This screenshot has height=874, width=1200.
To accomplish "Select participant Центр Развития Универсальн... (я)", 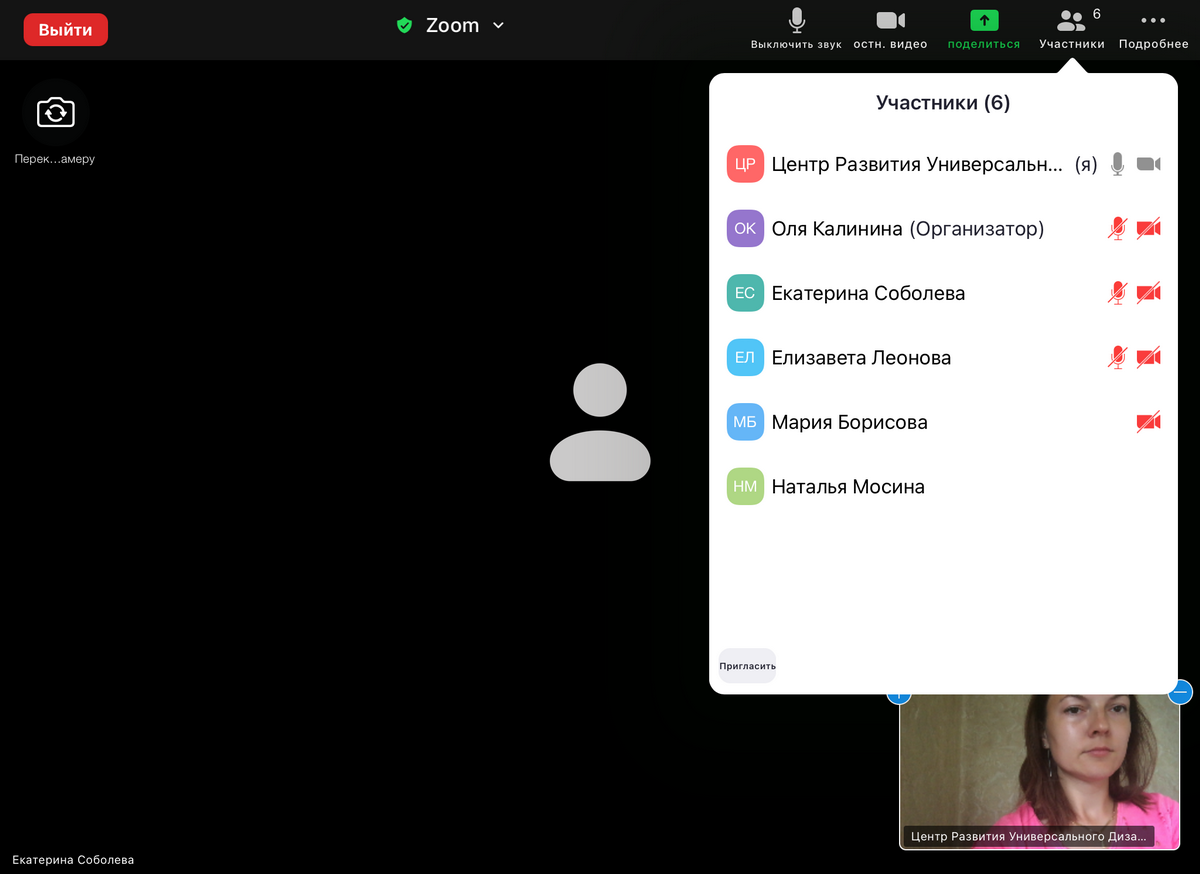I will tap(934, 164).
